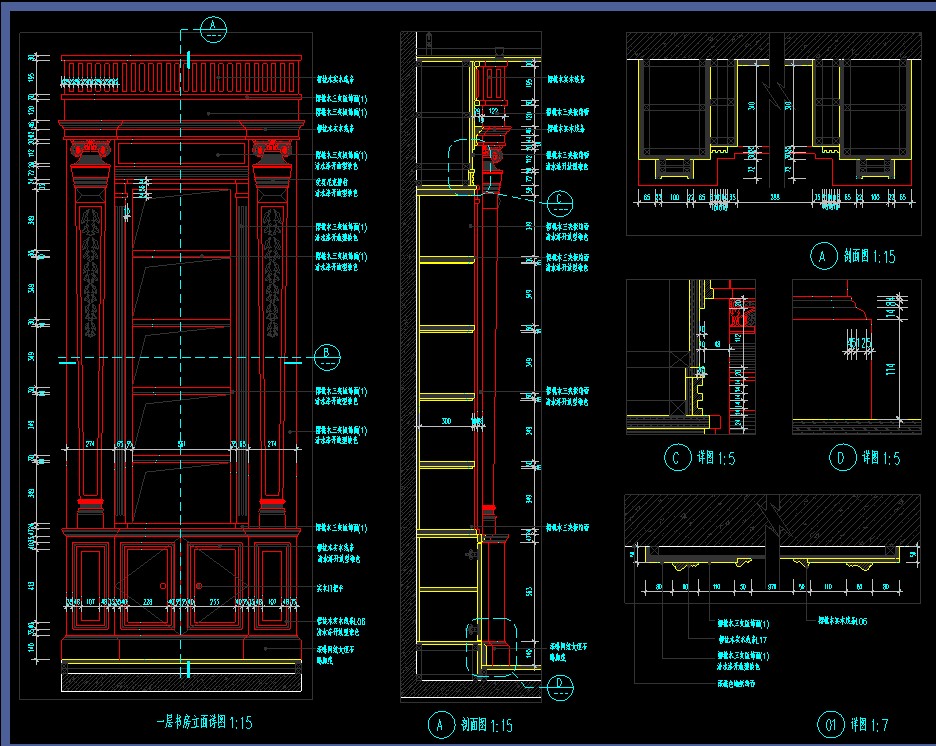The height and width of the screenshot is (746, 936).
Task: Click the D title bubble under the D detail
Action: click(x=842, y=458)
